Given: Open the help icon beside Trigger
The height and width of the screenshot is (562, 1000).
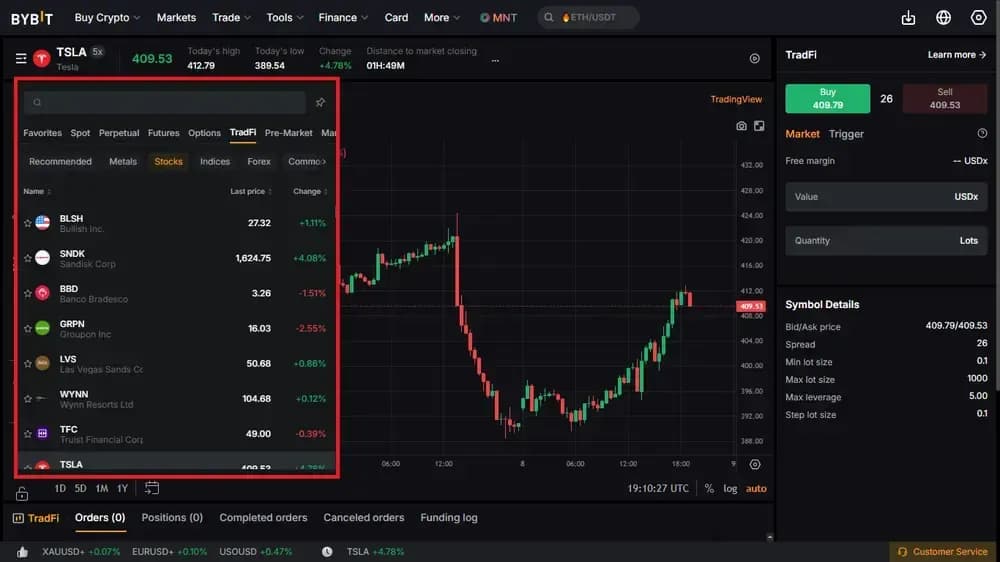Looking at the screenshot, I should pyautogui.click(x=982, y=133).
